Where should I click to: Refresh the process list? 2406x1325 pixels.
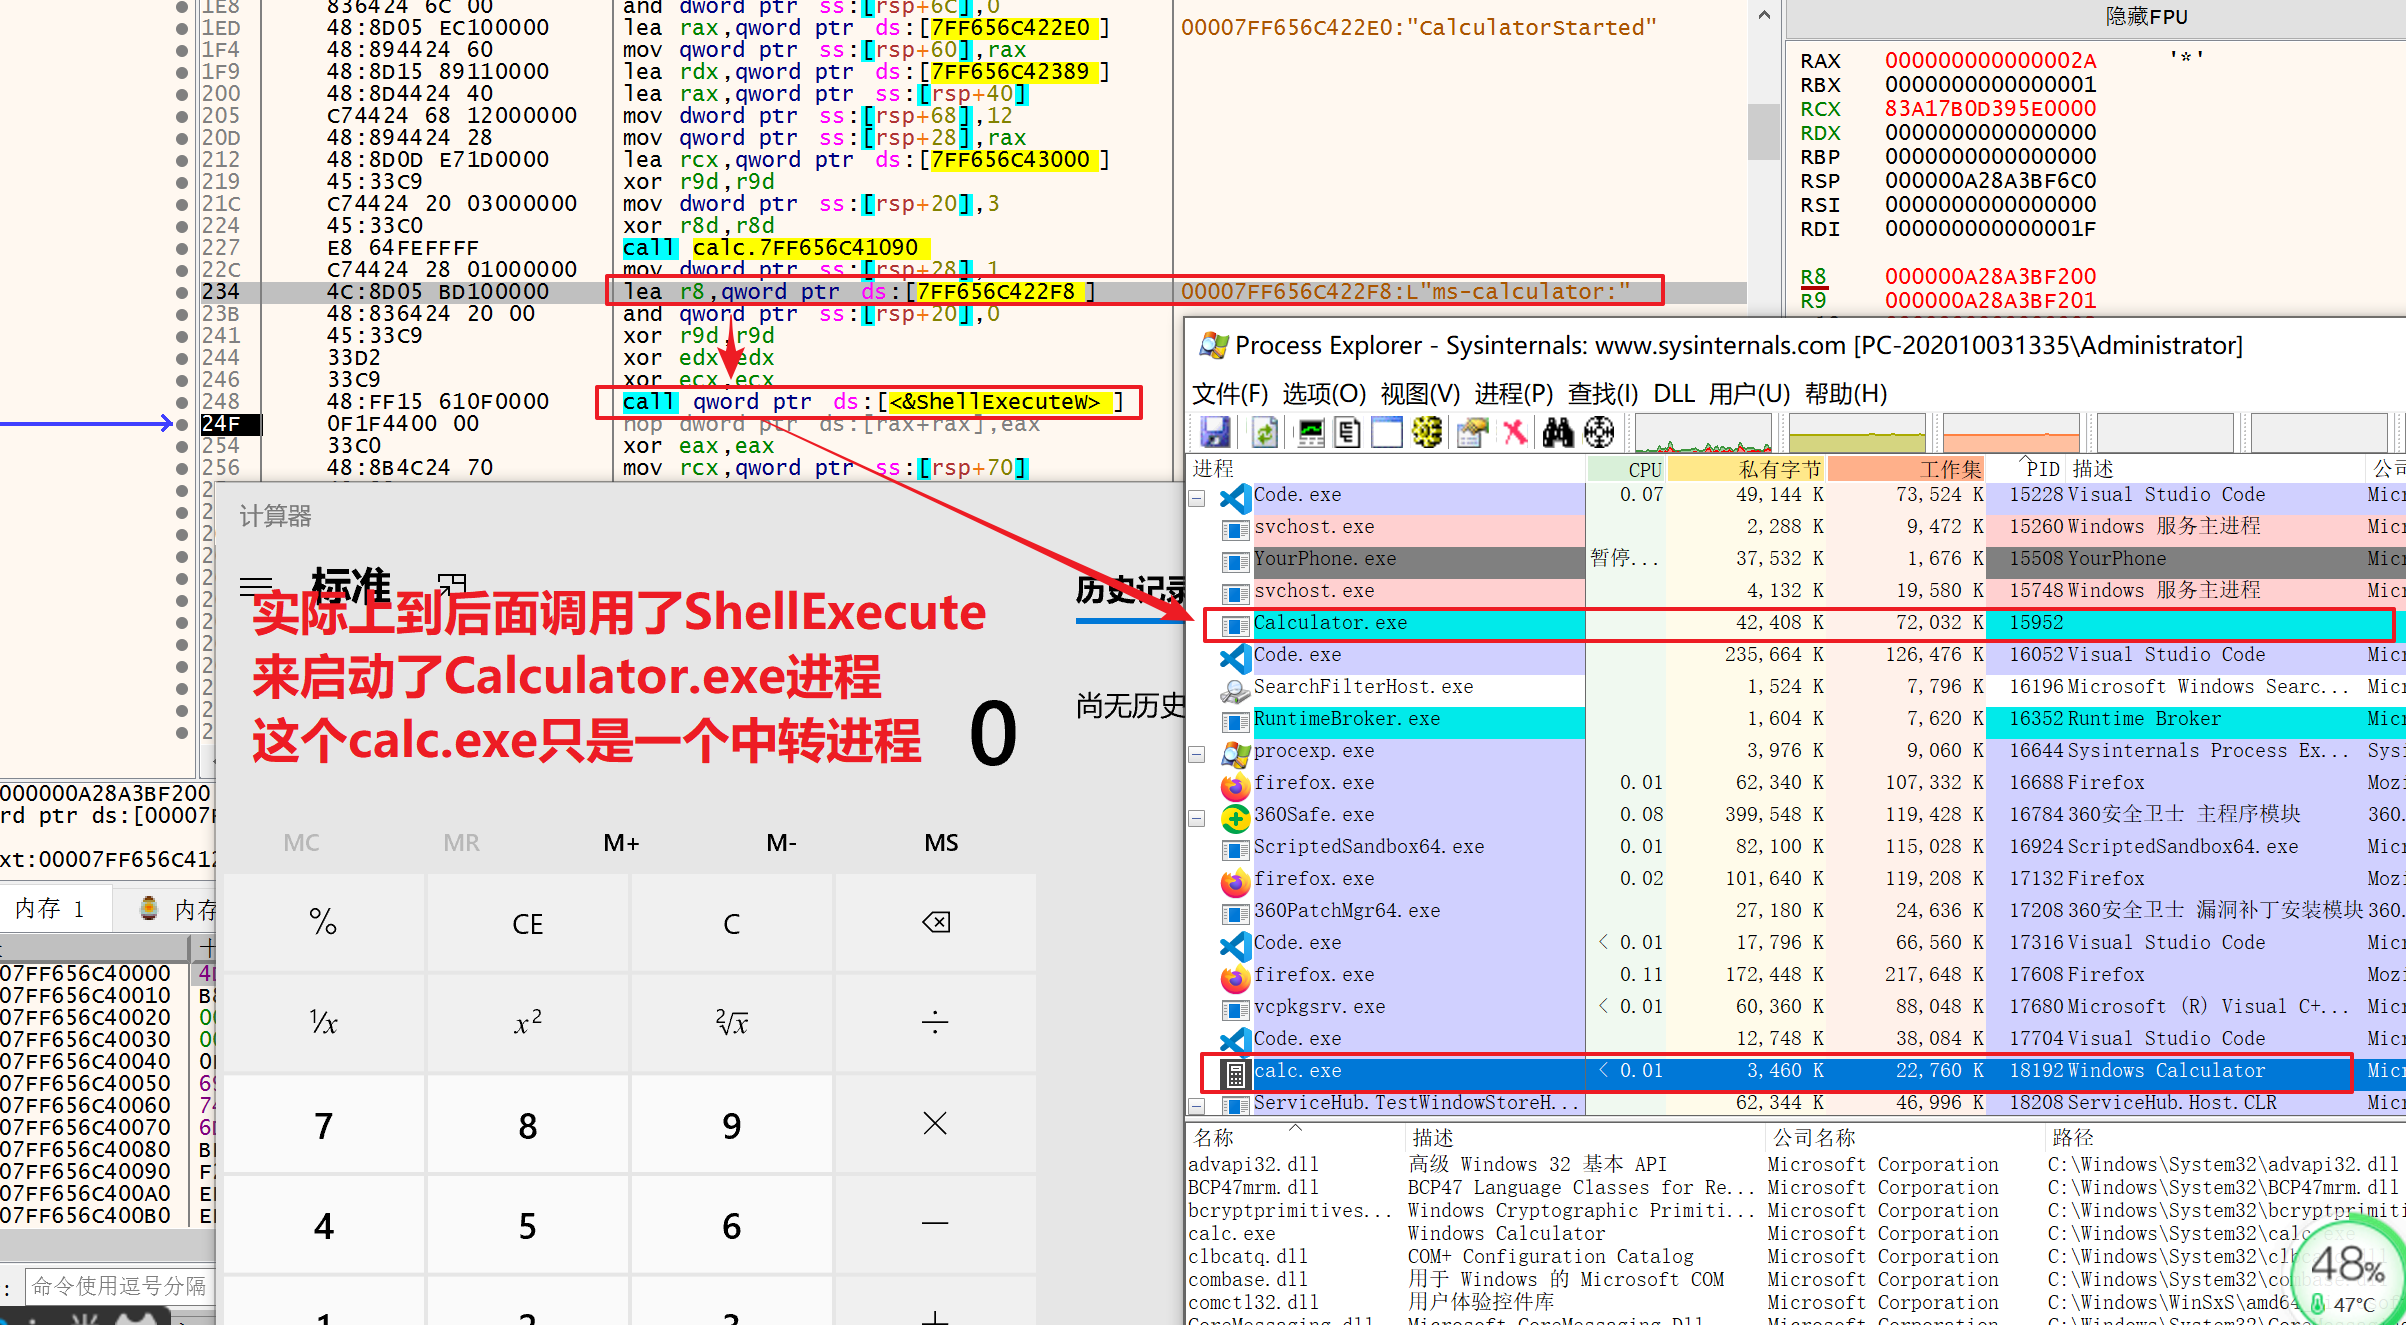(1263, 431)
